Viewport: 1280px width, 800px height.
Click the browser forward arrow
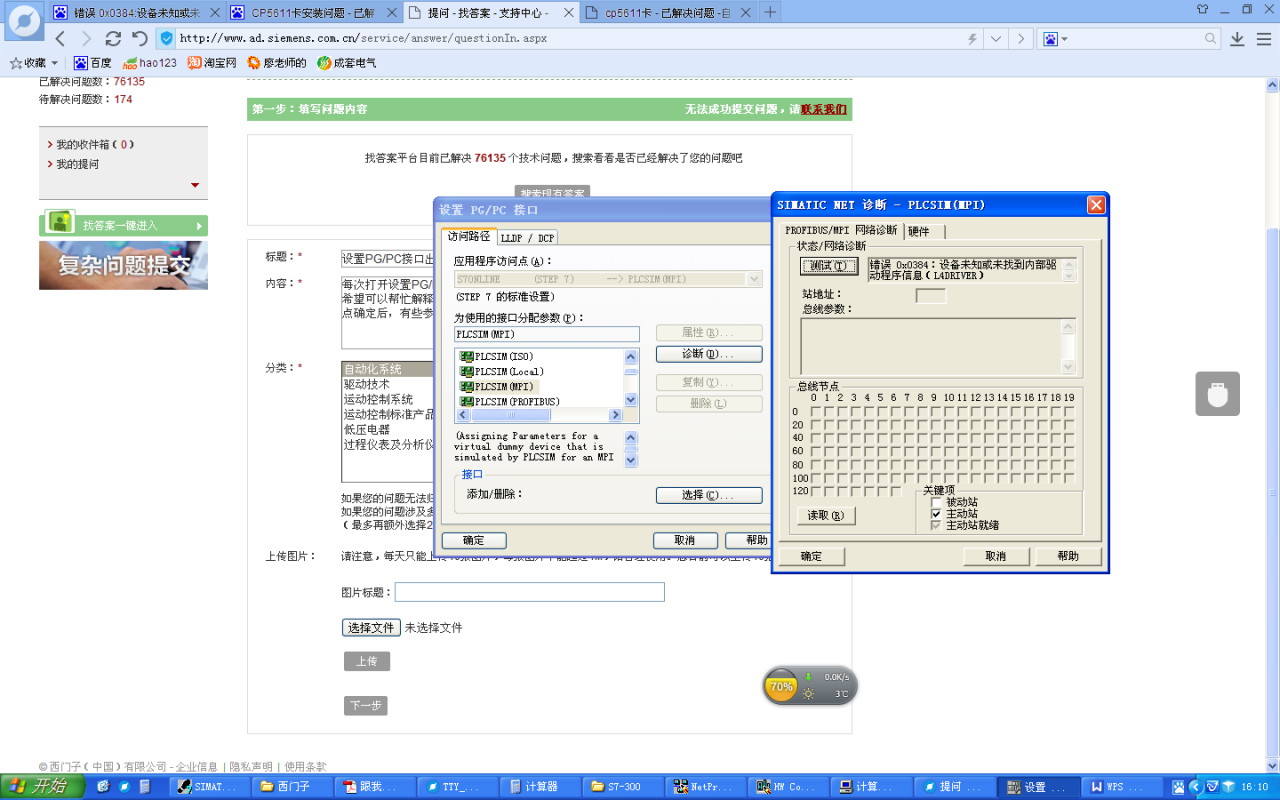coord(86,38)
